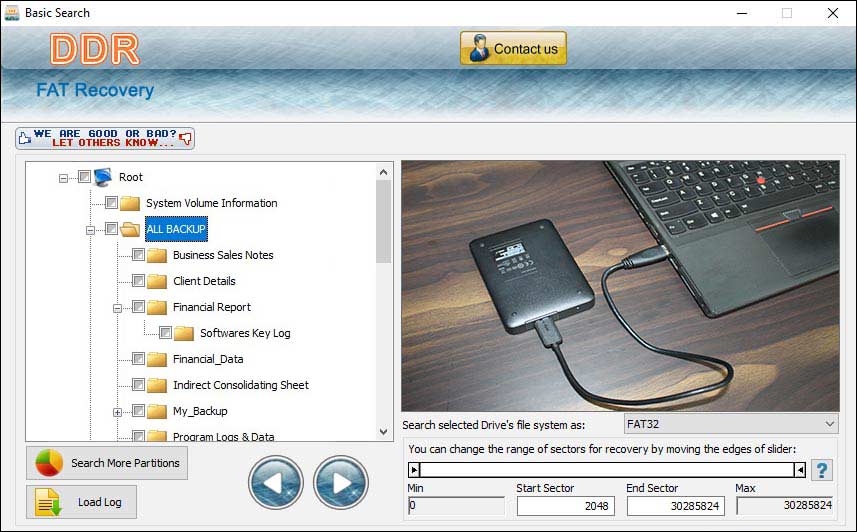Minimize the Basic Search window
The width and height of the screenshot is (857, 532).
tap(742, 13)
